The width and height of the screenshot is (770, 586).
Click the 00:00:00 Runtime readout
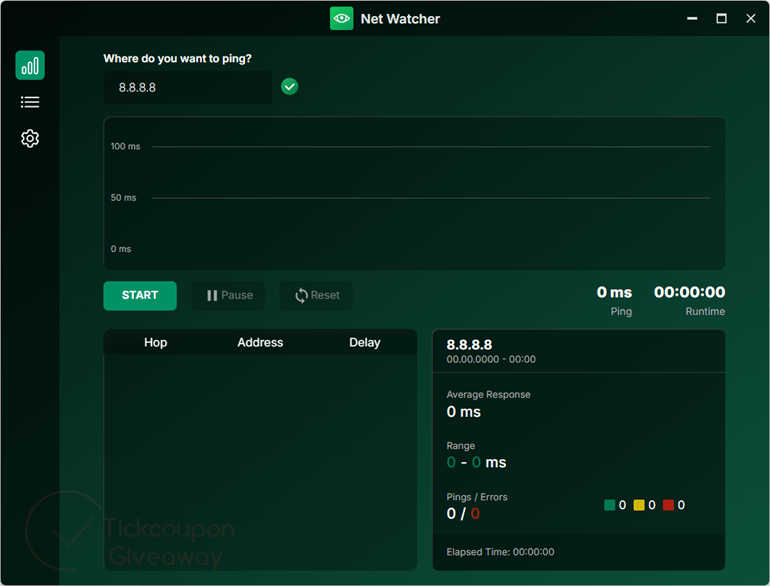pos(689,292)
